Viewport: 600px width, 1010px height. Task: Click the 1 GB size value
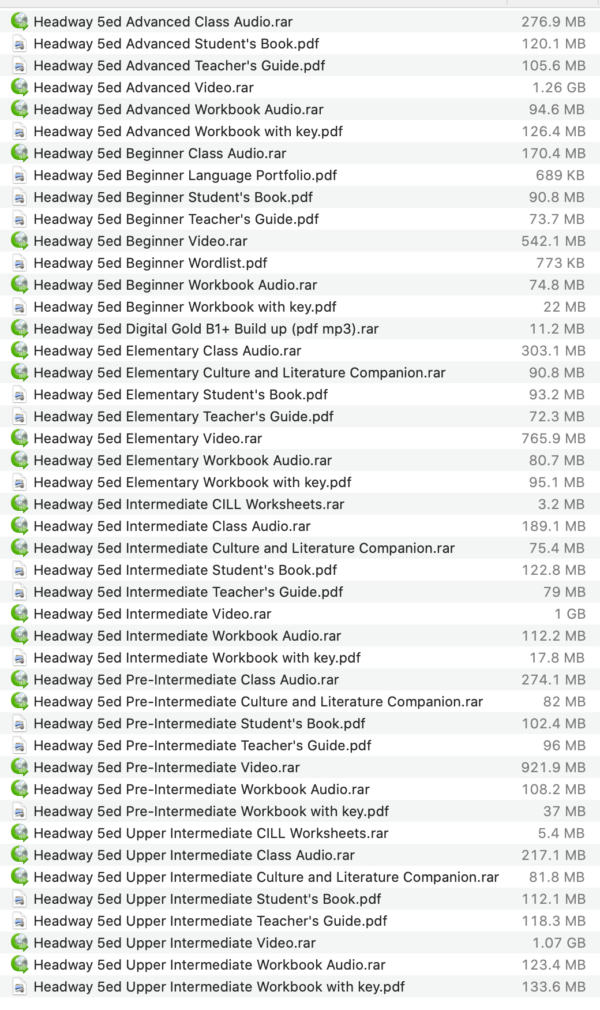570,614
